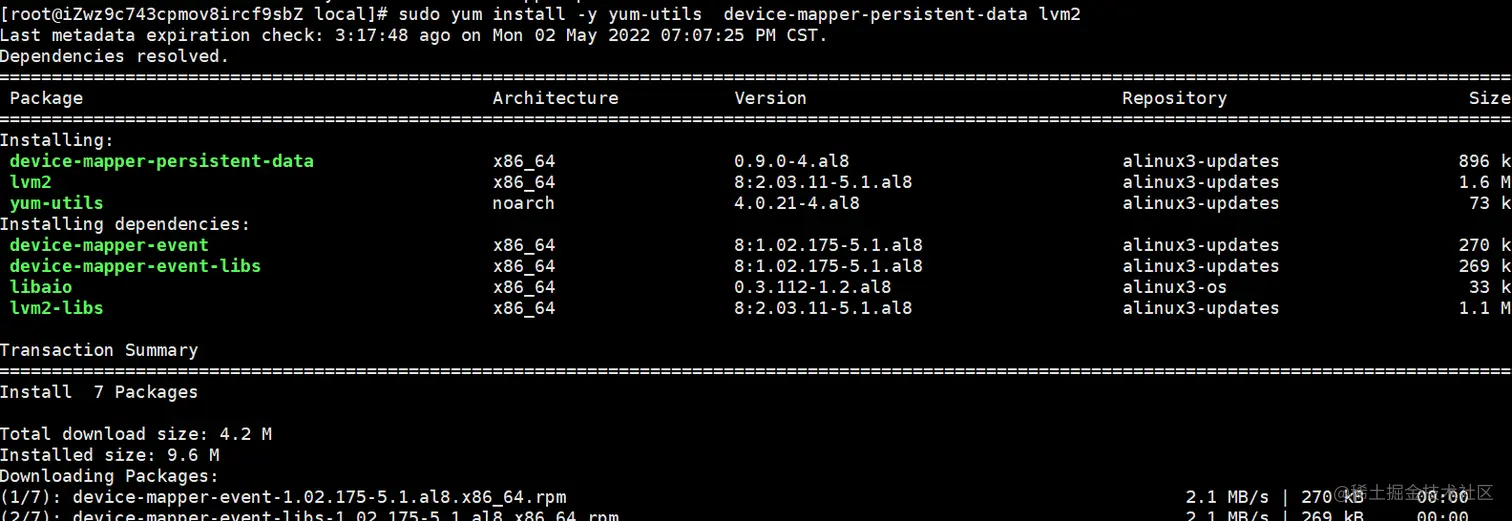Viewport: 1512px width, 521px height.
Task: Click the libaio dependency name
Action: 41,287
